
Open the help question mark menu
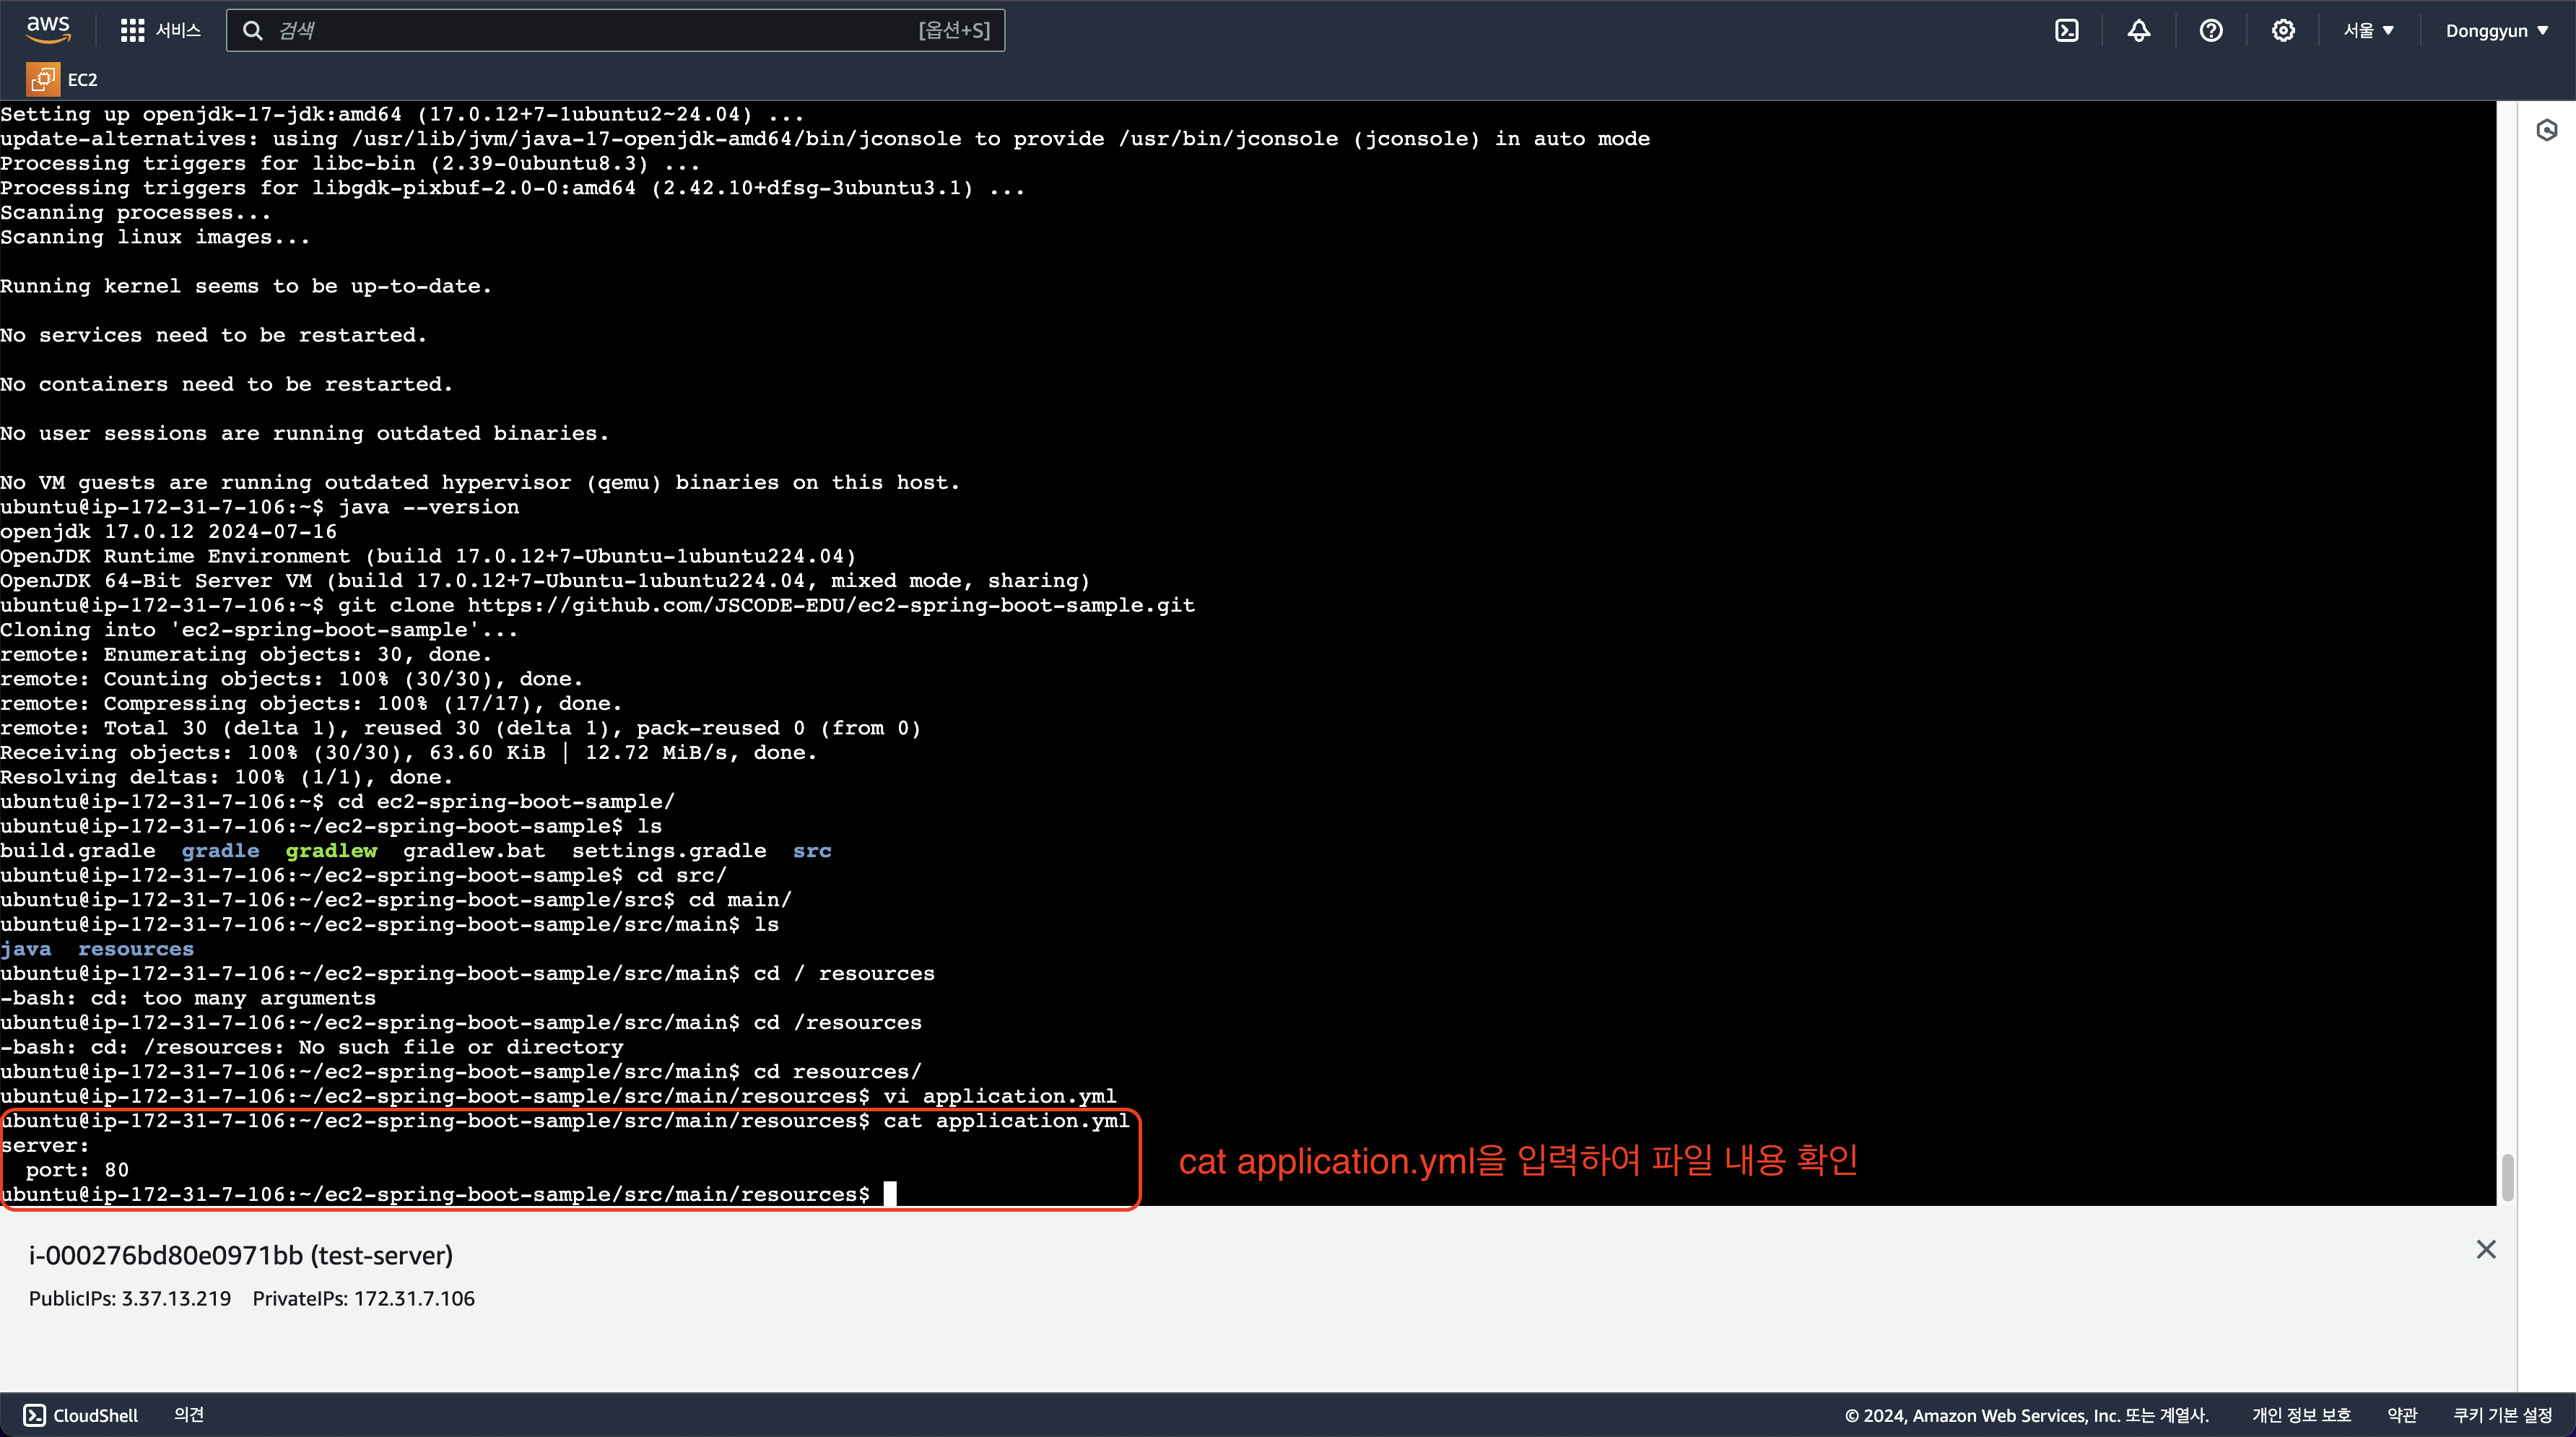tap(2210, 30)
